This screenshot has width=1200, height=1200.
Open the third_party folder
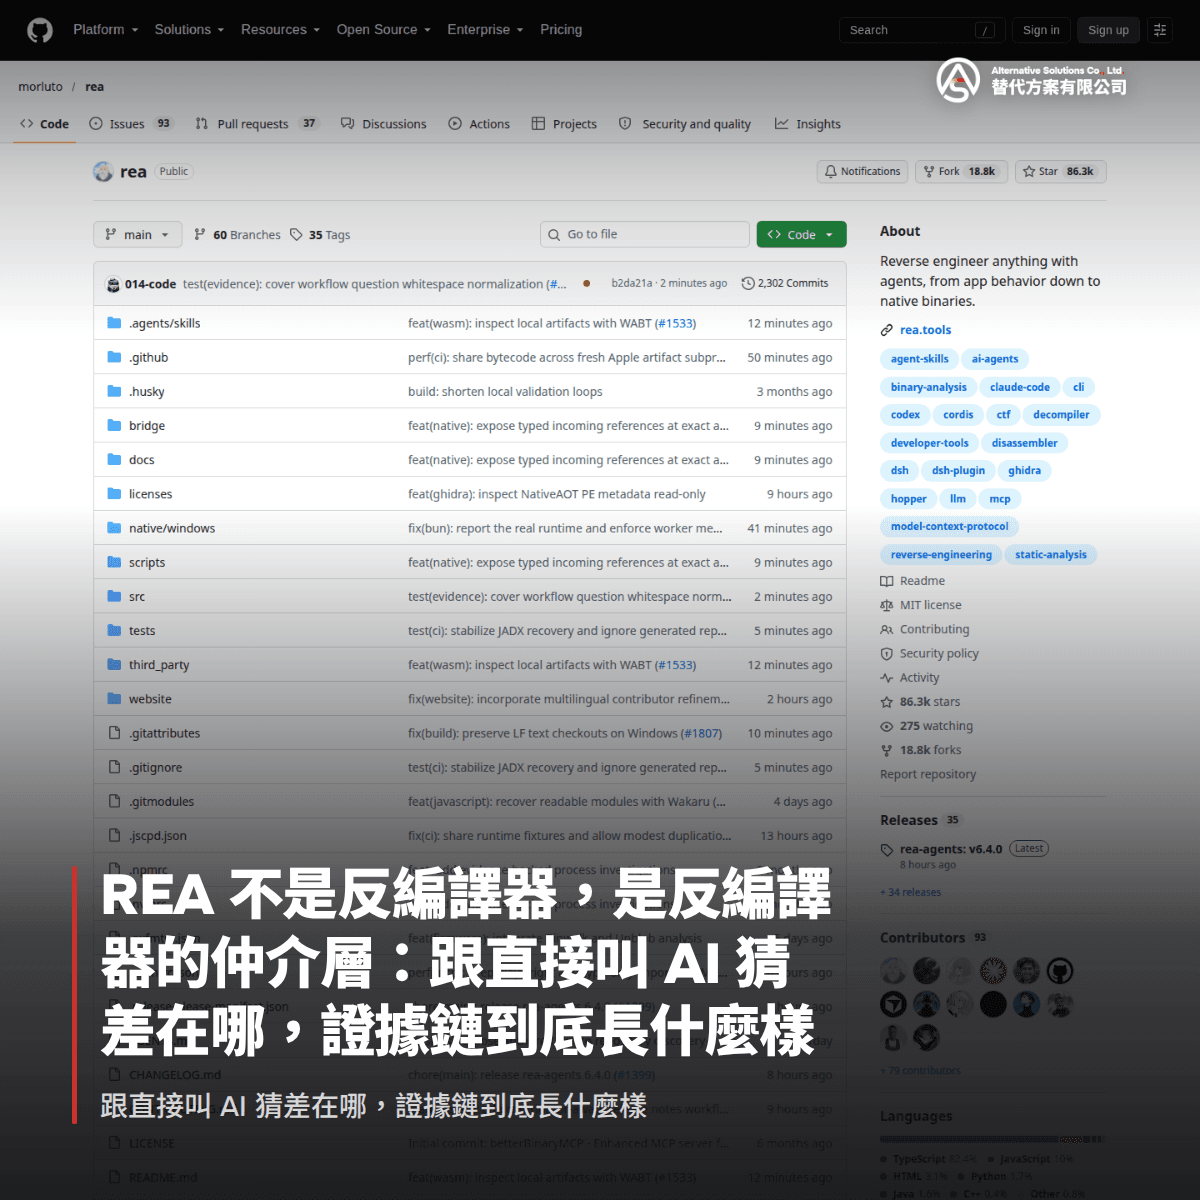click(x=159, y=665)
